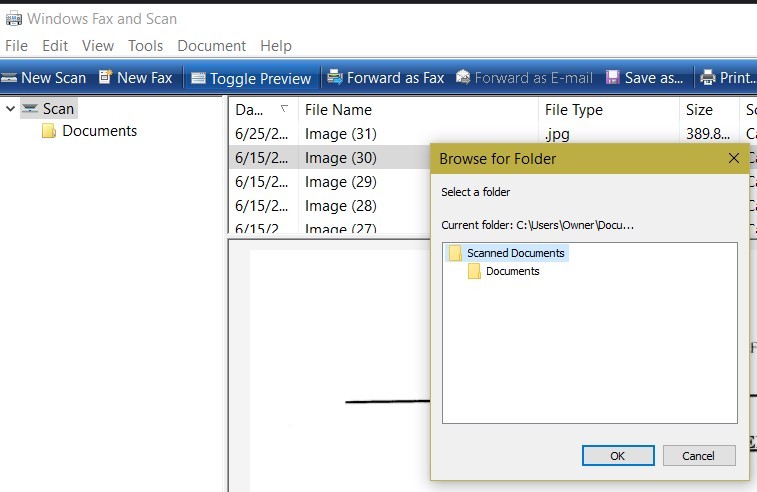Click the Save as floppy disk icon
Image resolution: width=757 pixels, height=492 pixels.
click(x=613, y=77)
